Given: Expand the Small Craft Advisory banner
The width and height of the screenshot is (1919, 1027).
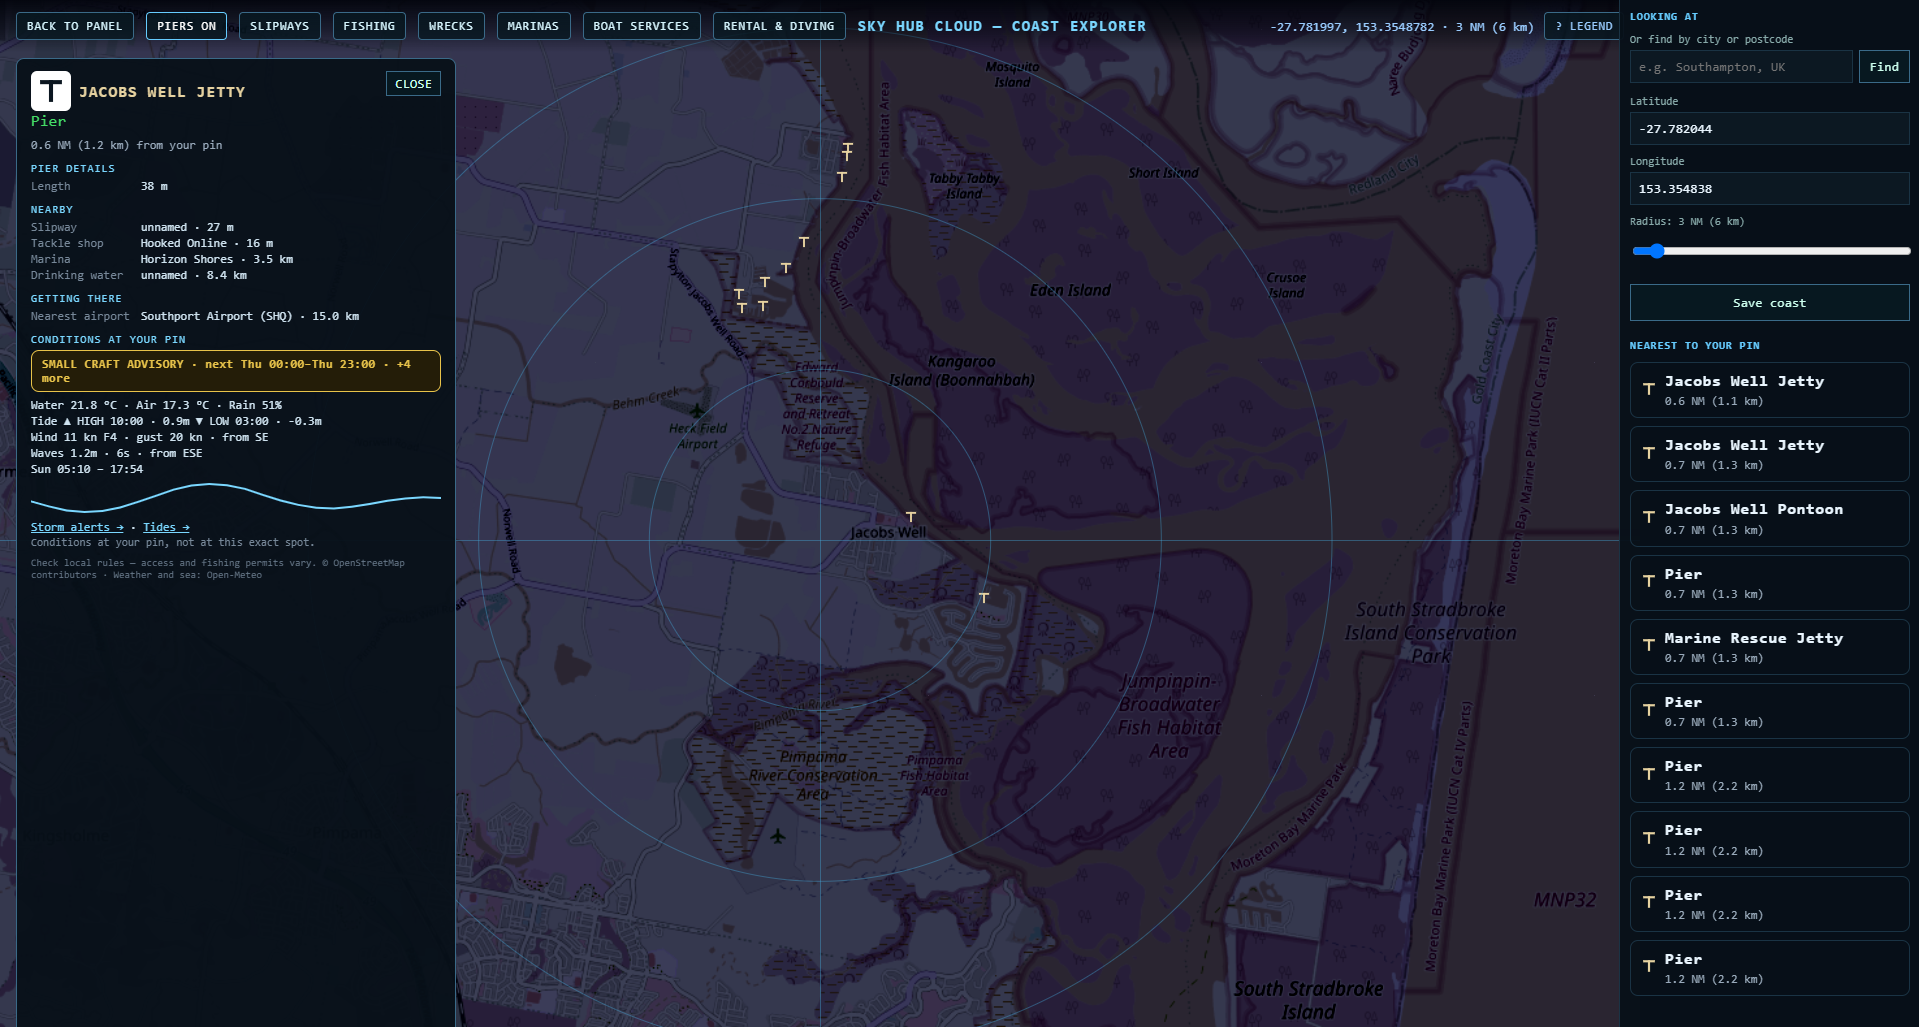Looking at the screenshot, I should point(235,371).
